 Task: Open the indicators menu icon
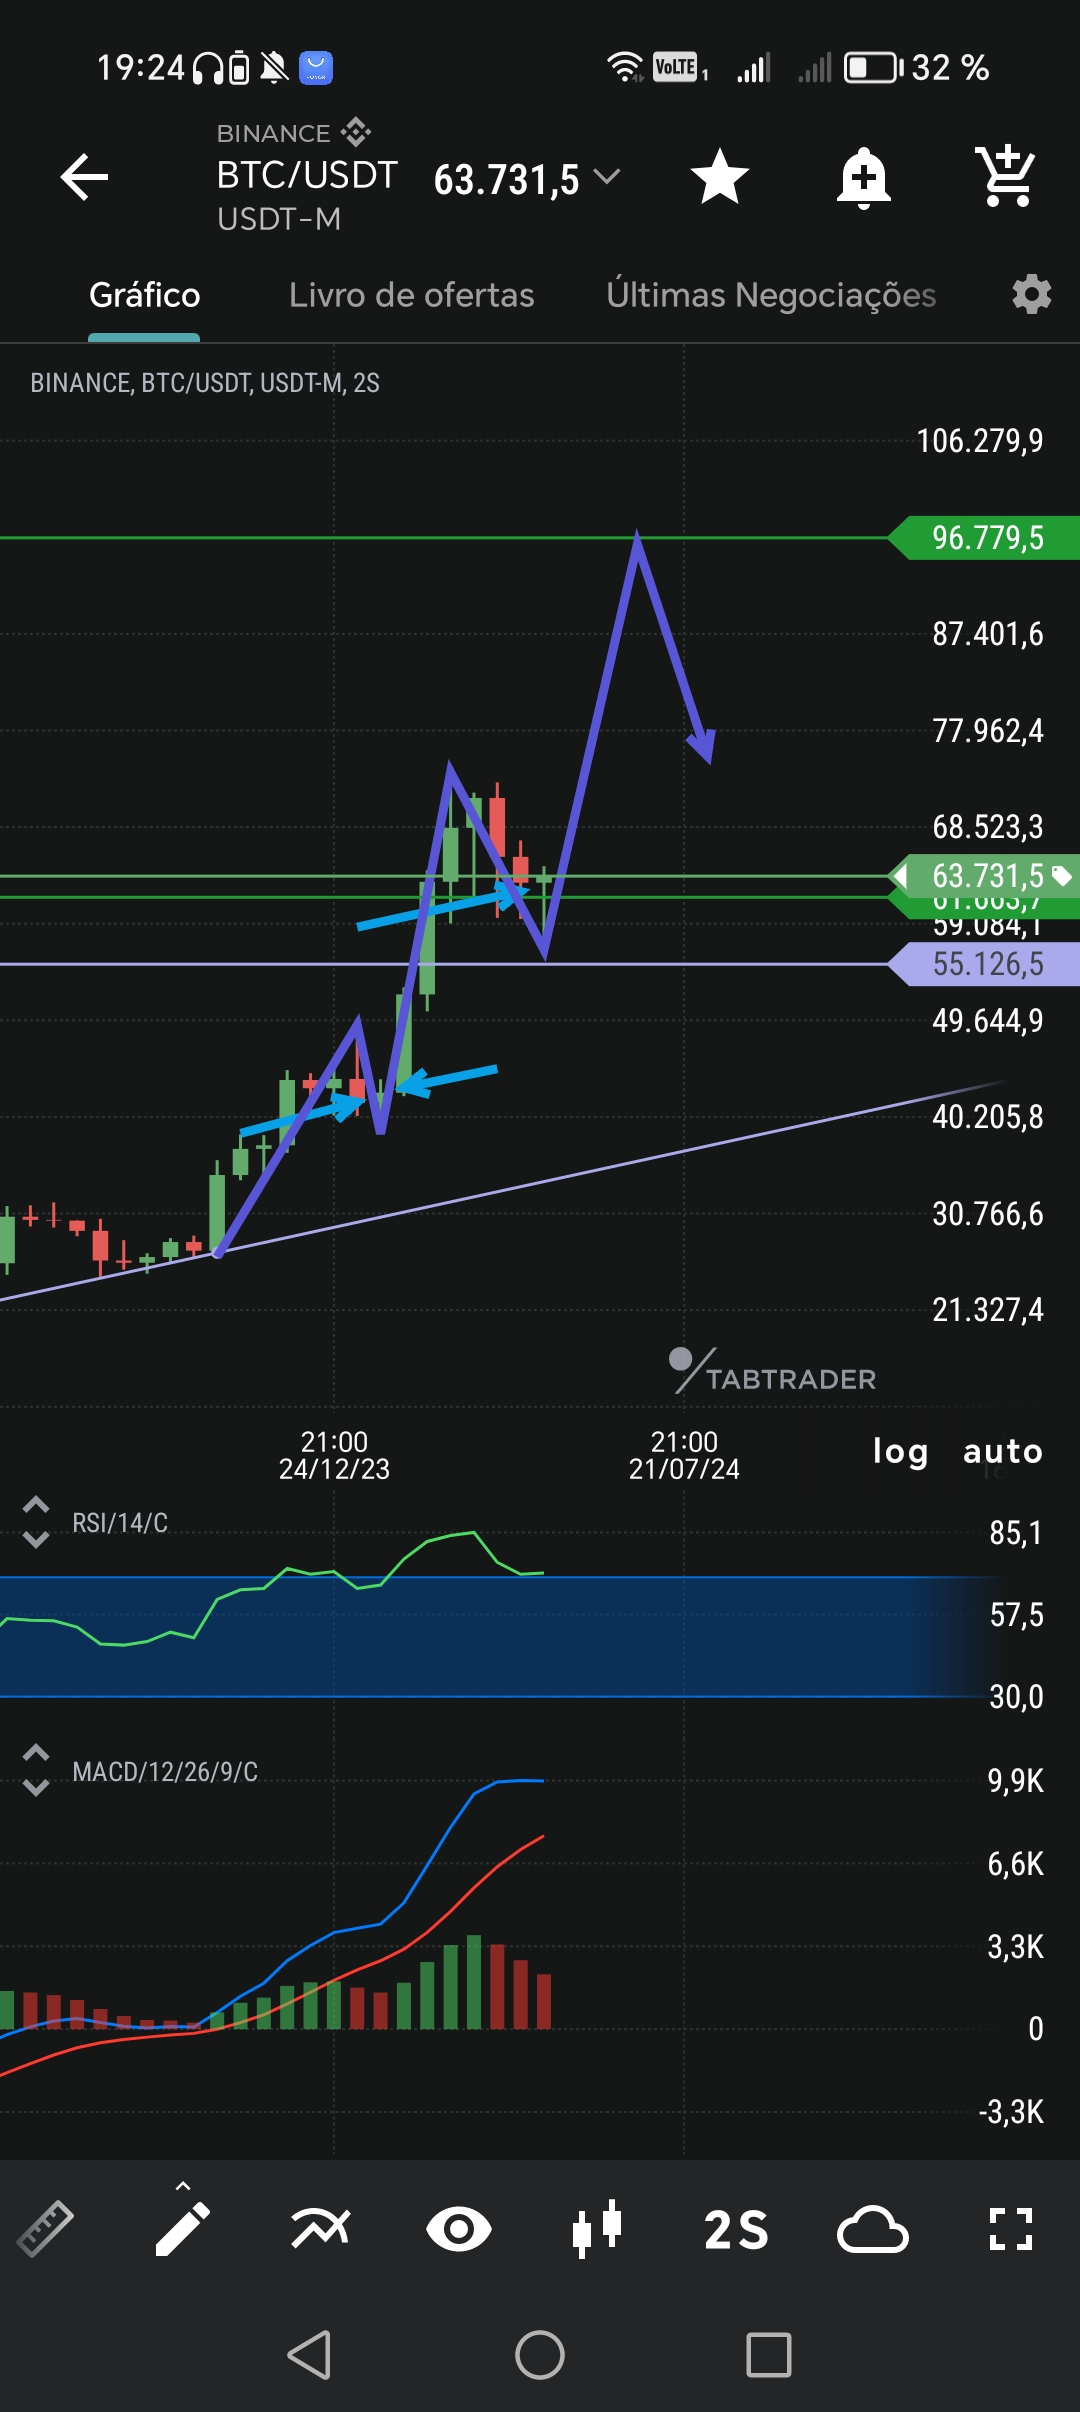pyautogui.click(x=320, y=2229)
